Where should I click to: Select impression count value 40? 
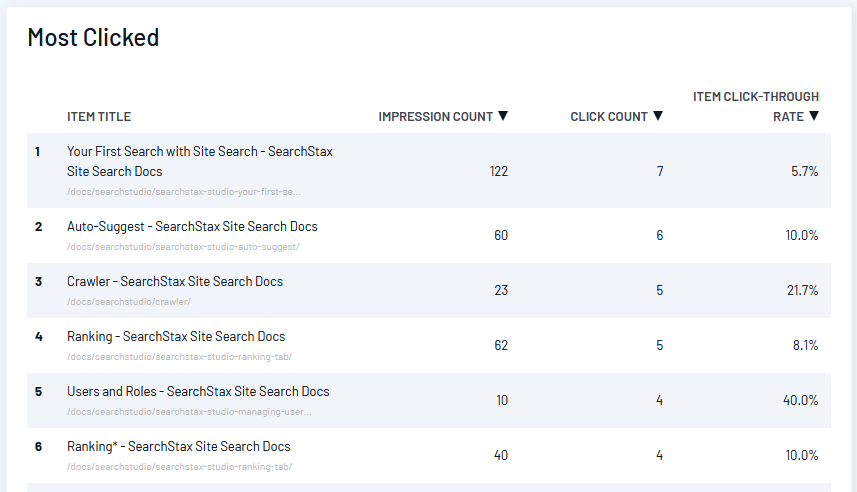click(501, 455)
